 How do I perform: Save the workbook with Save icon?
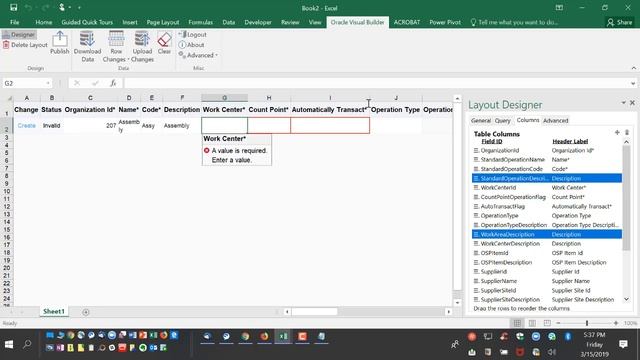pyautogui.click(x=13, y=7)
